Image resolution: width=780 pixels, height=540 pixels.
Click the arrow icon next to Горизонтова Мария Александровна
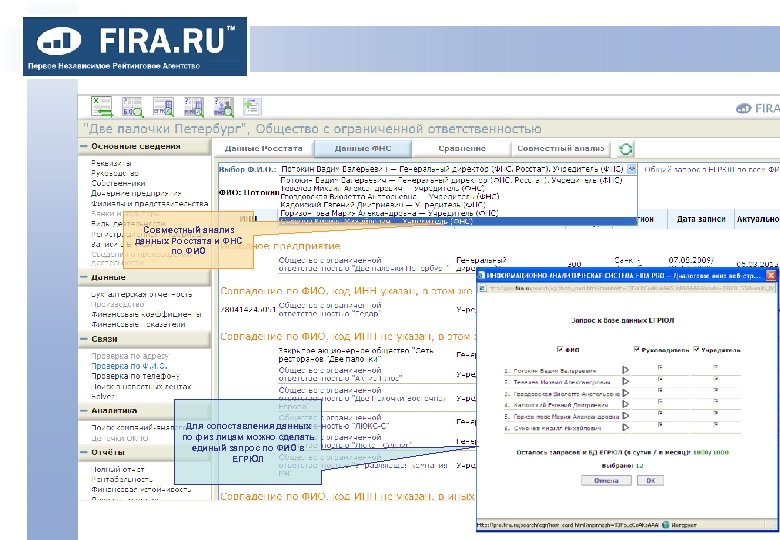(x=625, y=416)
